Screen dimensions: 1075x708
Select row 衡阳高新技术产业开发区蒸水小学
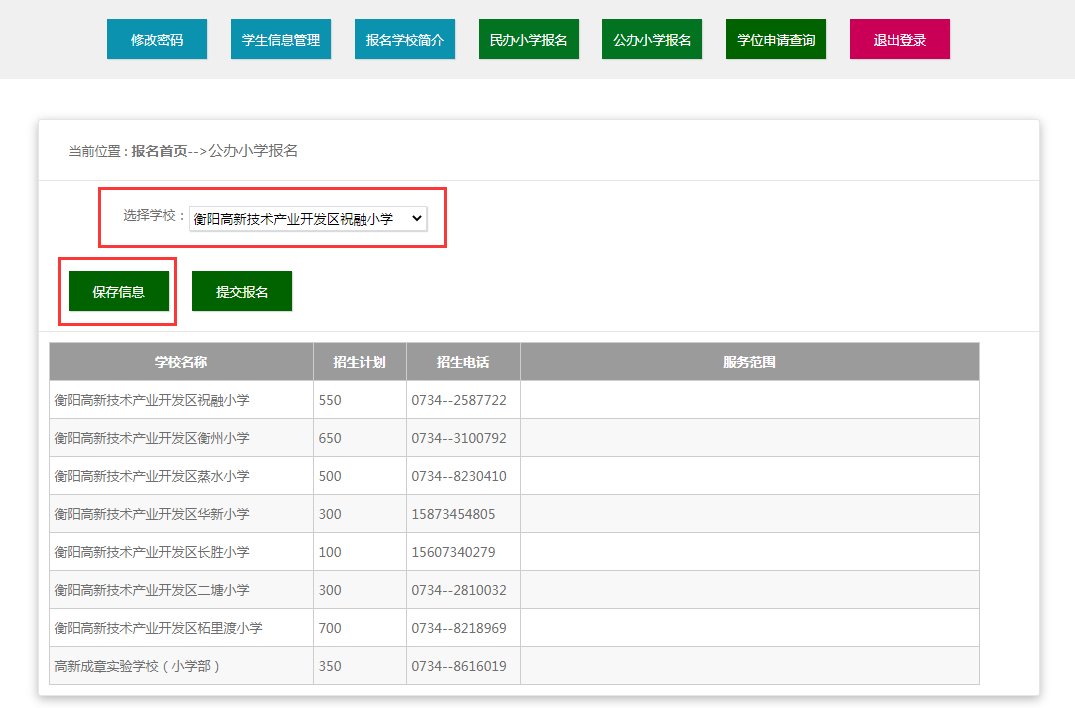point(514,476)
